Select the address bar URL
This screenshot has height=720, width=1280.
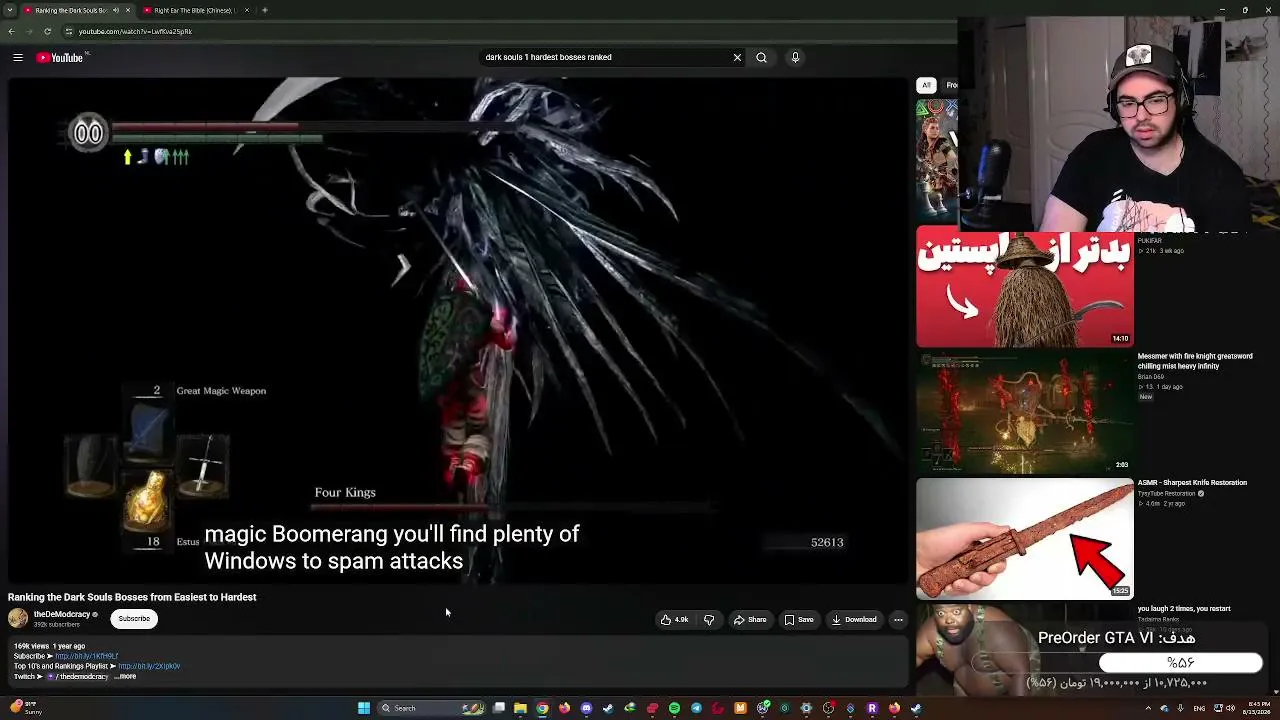[135, 31]
